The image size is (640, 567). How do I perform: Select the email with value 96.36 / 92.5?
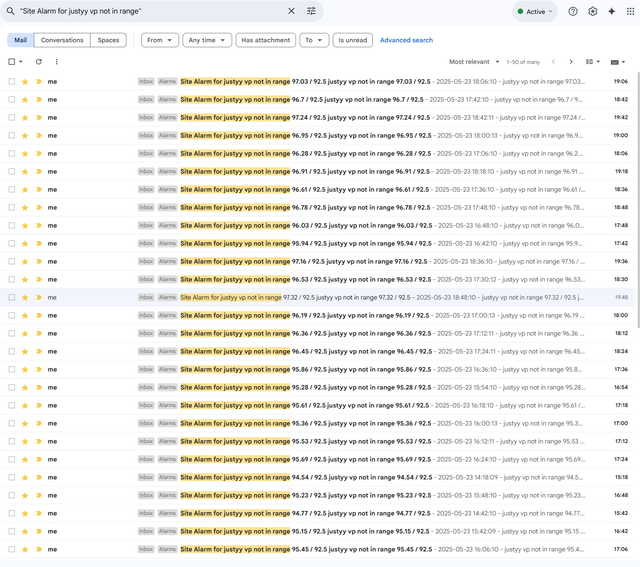tap(11, 334)
